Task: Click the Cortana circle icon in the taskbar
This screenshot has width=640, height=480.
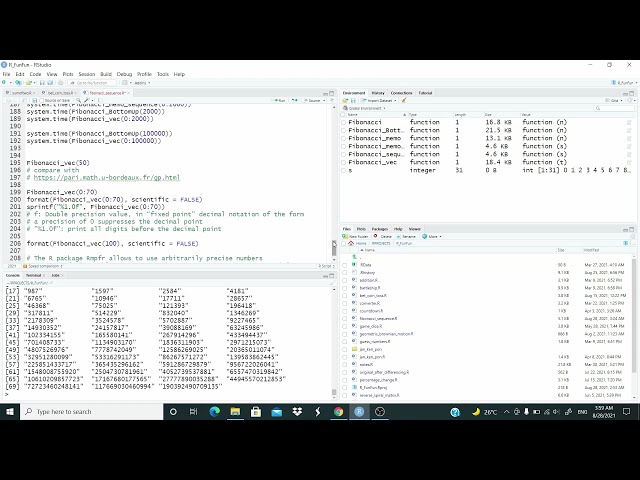Action: point(173,412)
